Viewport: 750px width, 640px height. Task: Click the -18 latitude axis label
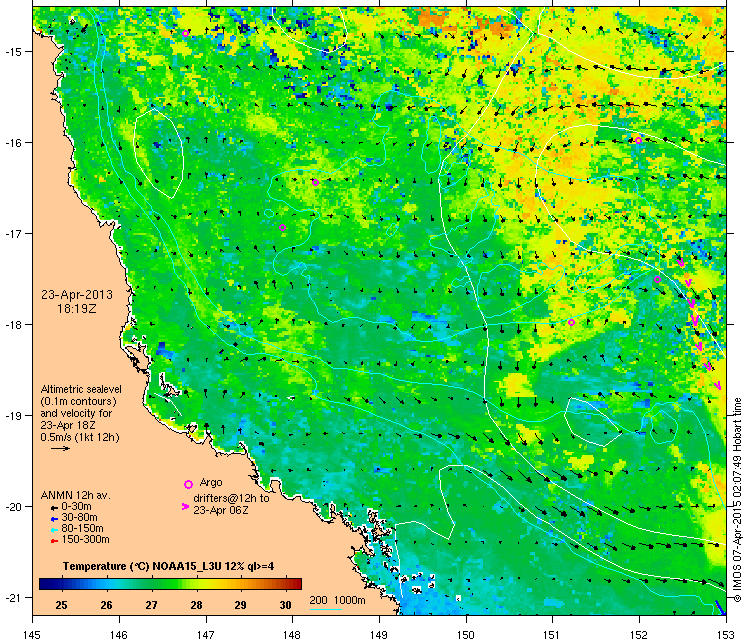point(12,325)
